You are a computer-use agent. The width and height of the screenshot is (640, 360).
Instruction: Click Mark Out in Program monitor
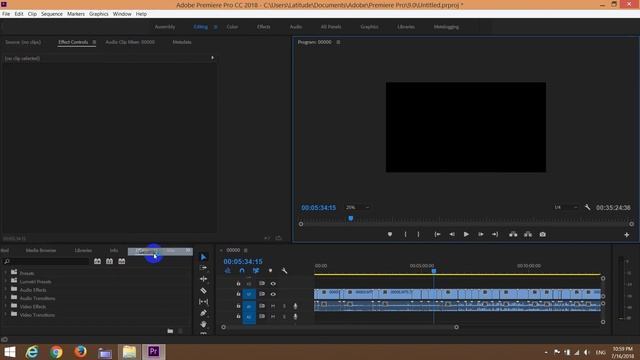click(418, 234)
